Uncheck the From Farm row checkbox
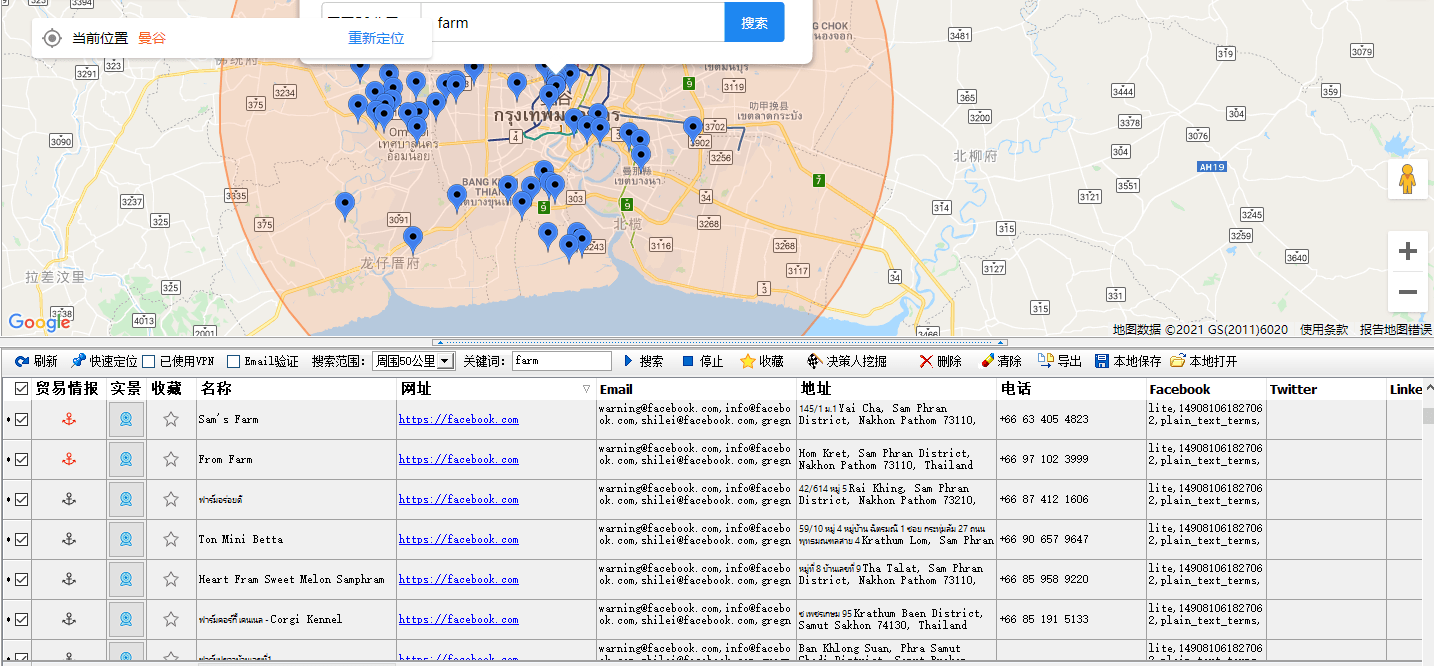 [x=21, y=460]
